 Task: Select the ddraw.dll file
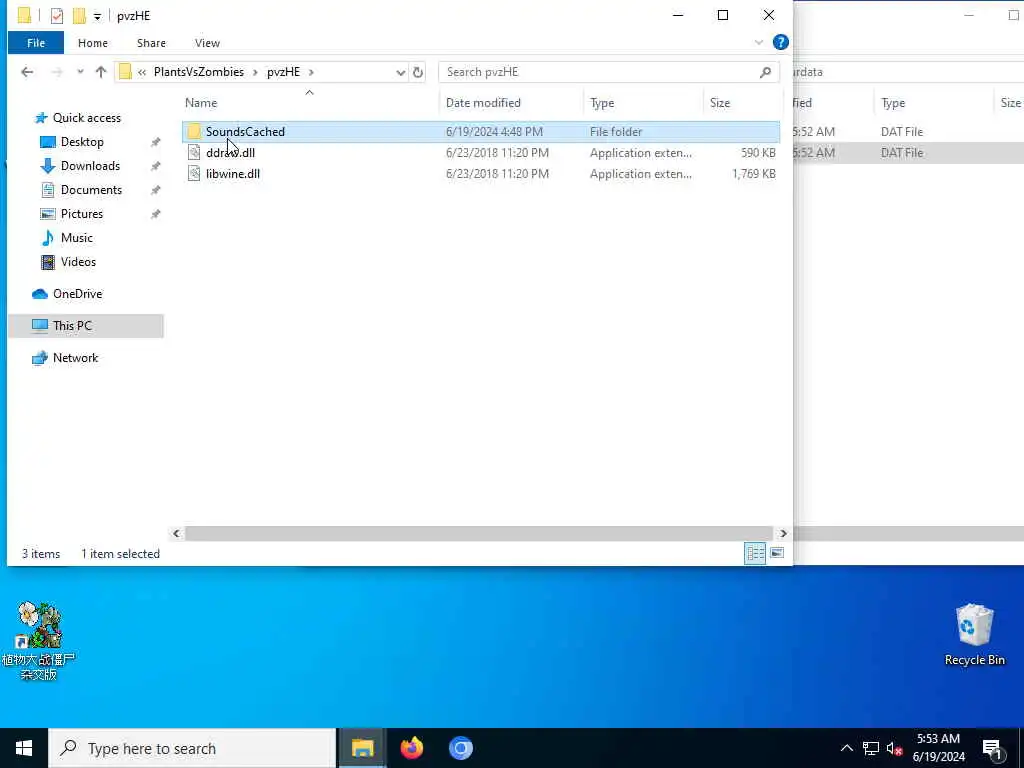pyautogui.click(x=481, y=153)
